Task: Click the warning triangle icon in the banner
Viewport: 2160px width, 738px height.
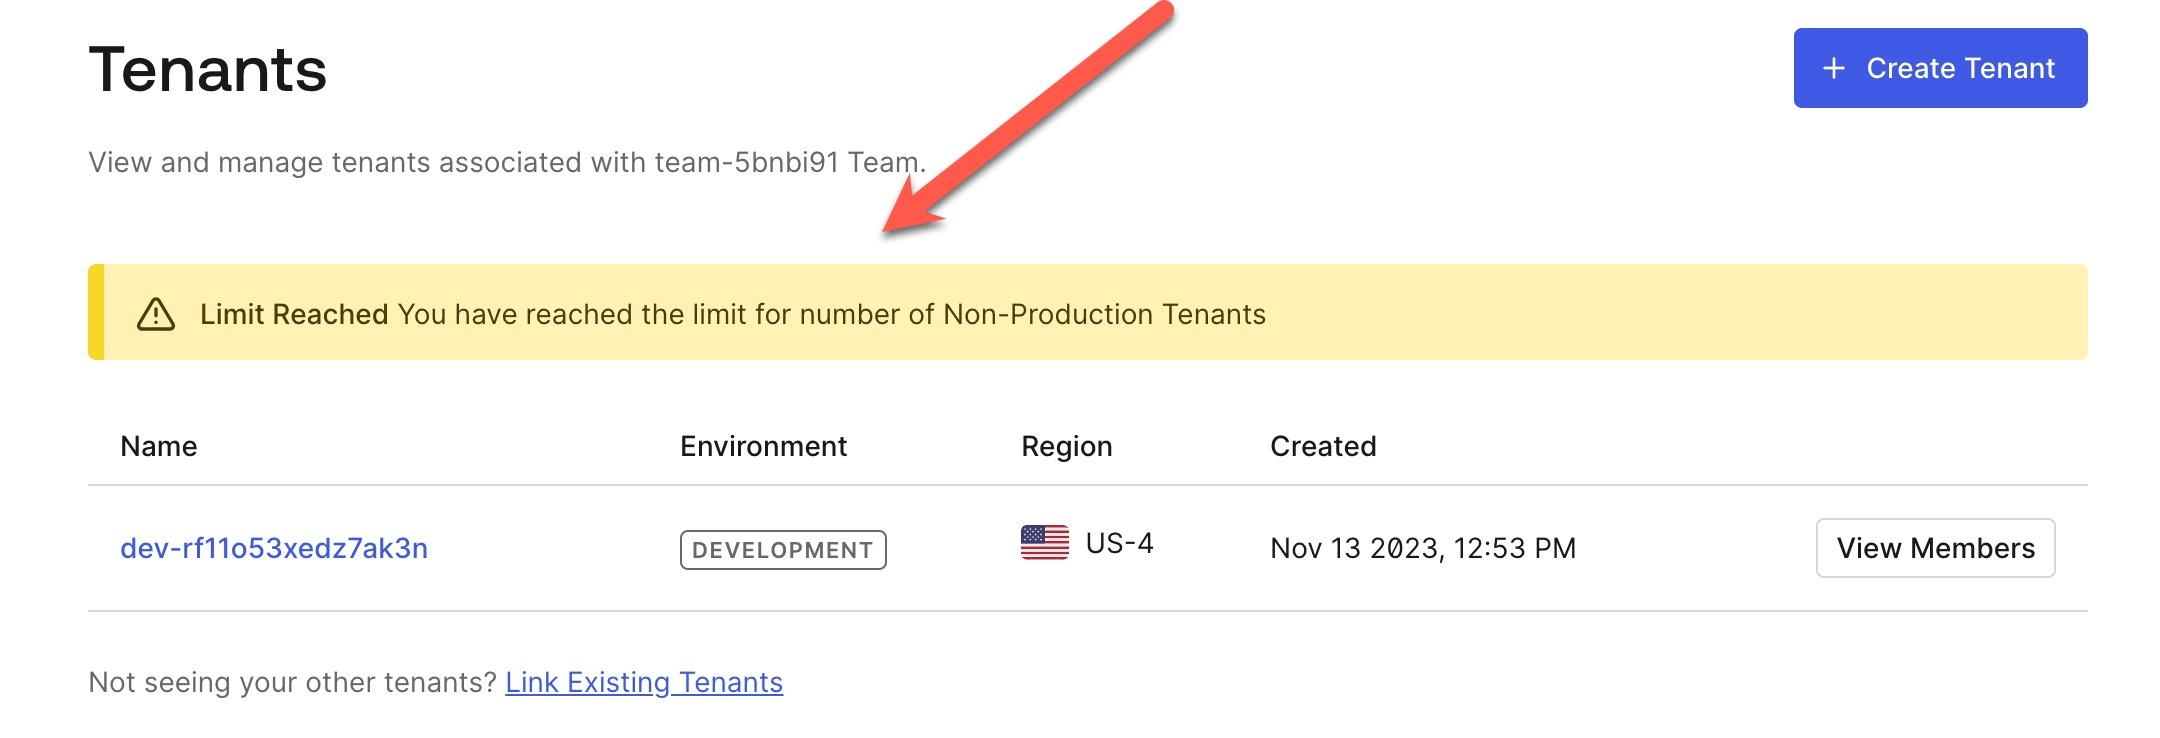Action: tap(156, 314)
